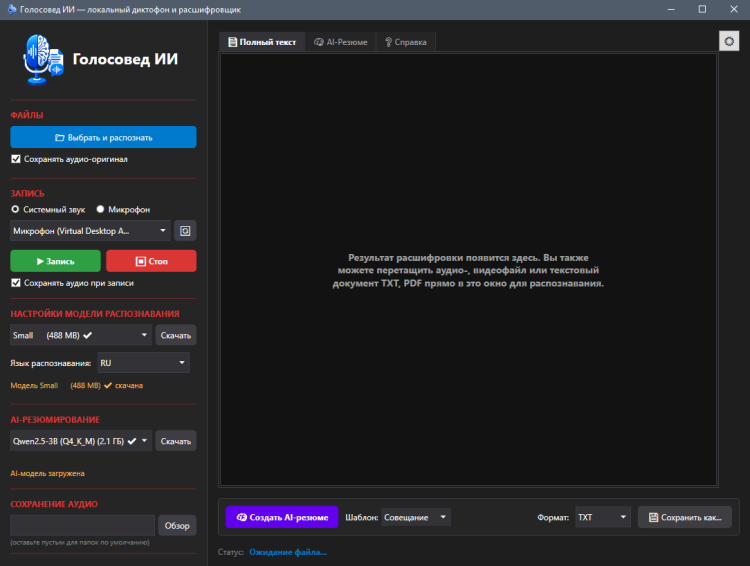Click the AI-РЕЗЮМИРОВАНИЕ section heading
The image size is (750, 566).
coord(55,420)
